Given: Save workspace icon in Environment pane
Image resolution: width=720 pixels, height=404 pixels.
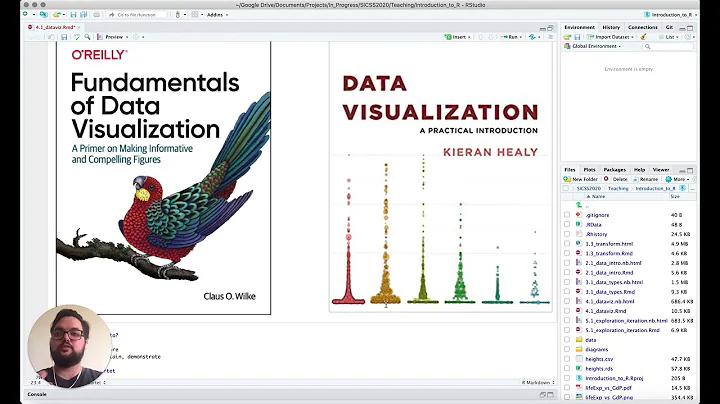Looking at the screenshot, I should pyautogui.click(x=577, y=37).
